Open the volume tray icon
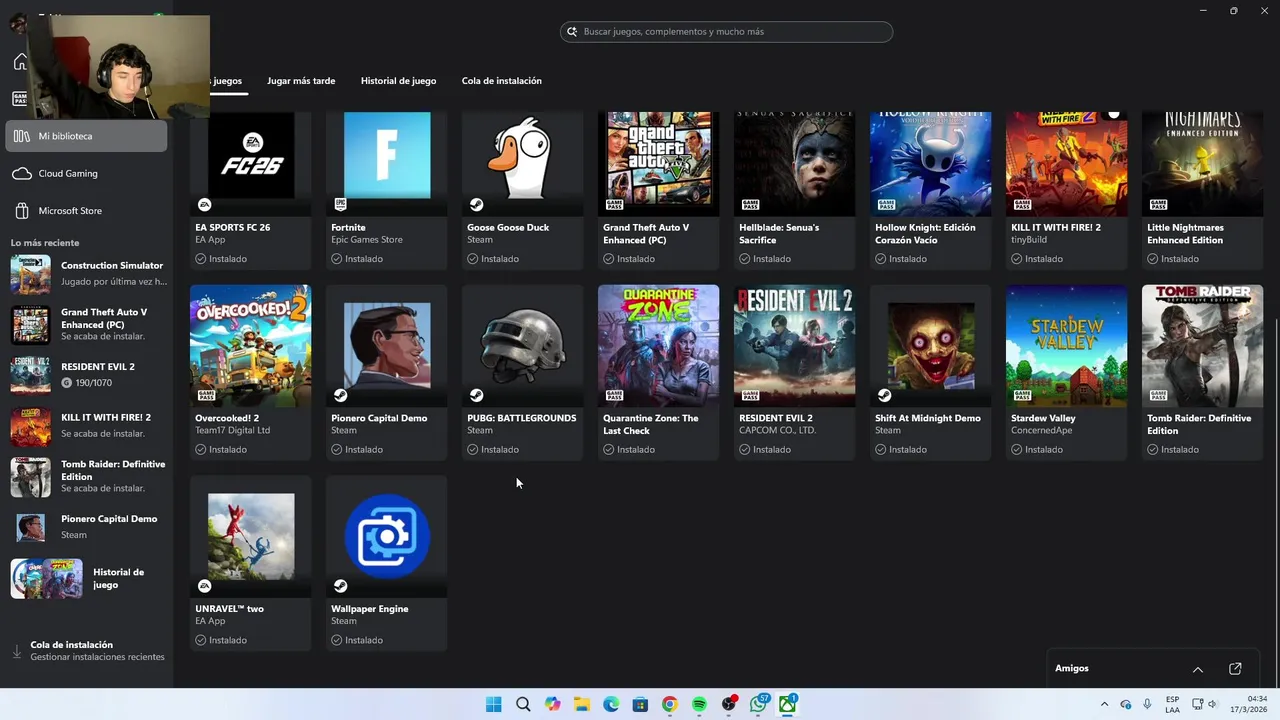This screenshot has width=1280, height=720. point(1212,704)
